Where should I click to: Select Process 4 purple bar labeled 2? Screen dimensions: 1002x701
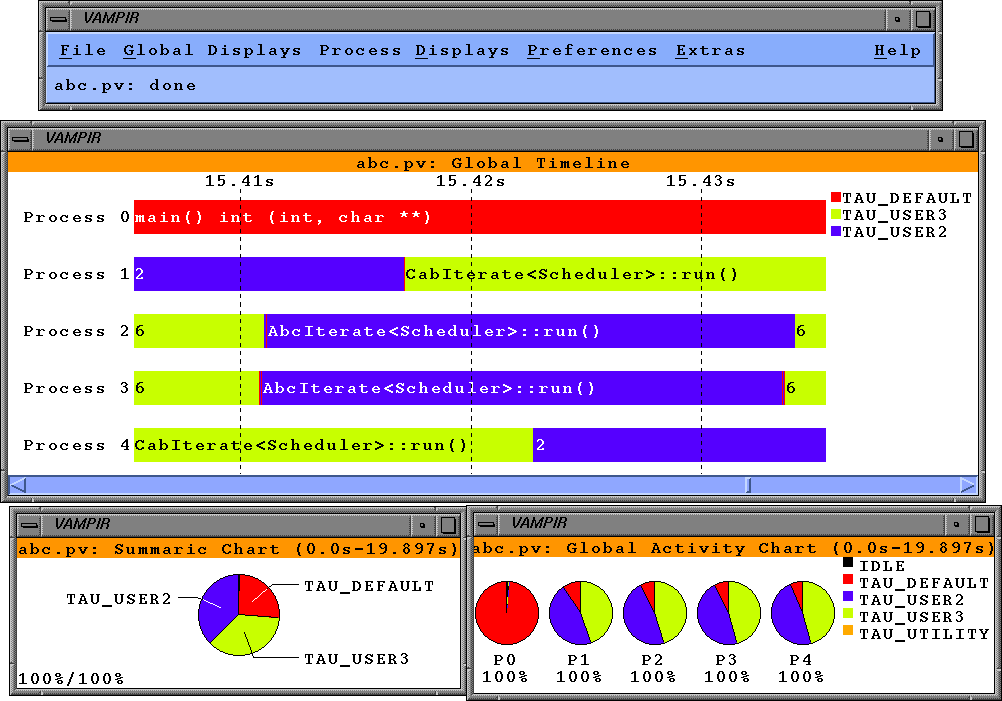(679, 445)
